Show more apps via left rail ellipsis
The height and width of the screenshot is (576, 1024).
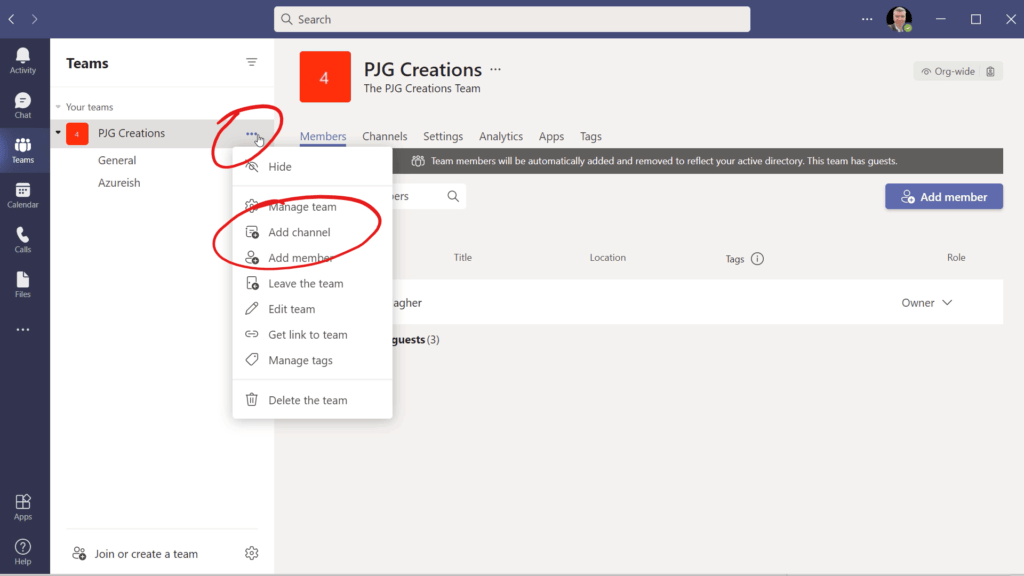(23, 330)
